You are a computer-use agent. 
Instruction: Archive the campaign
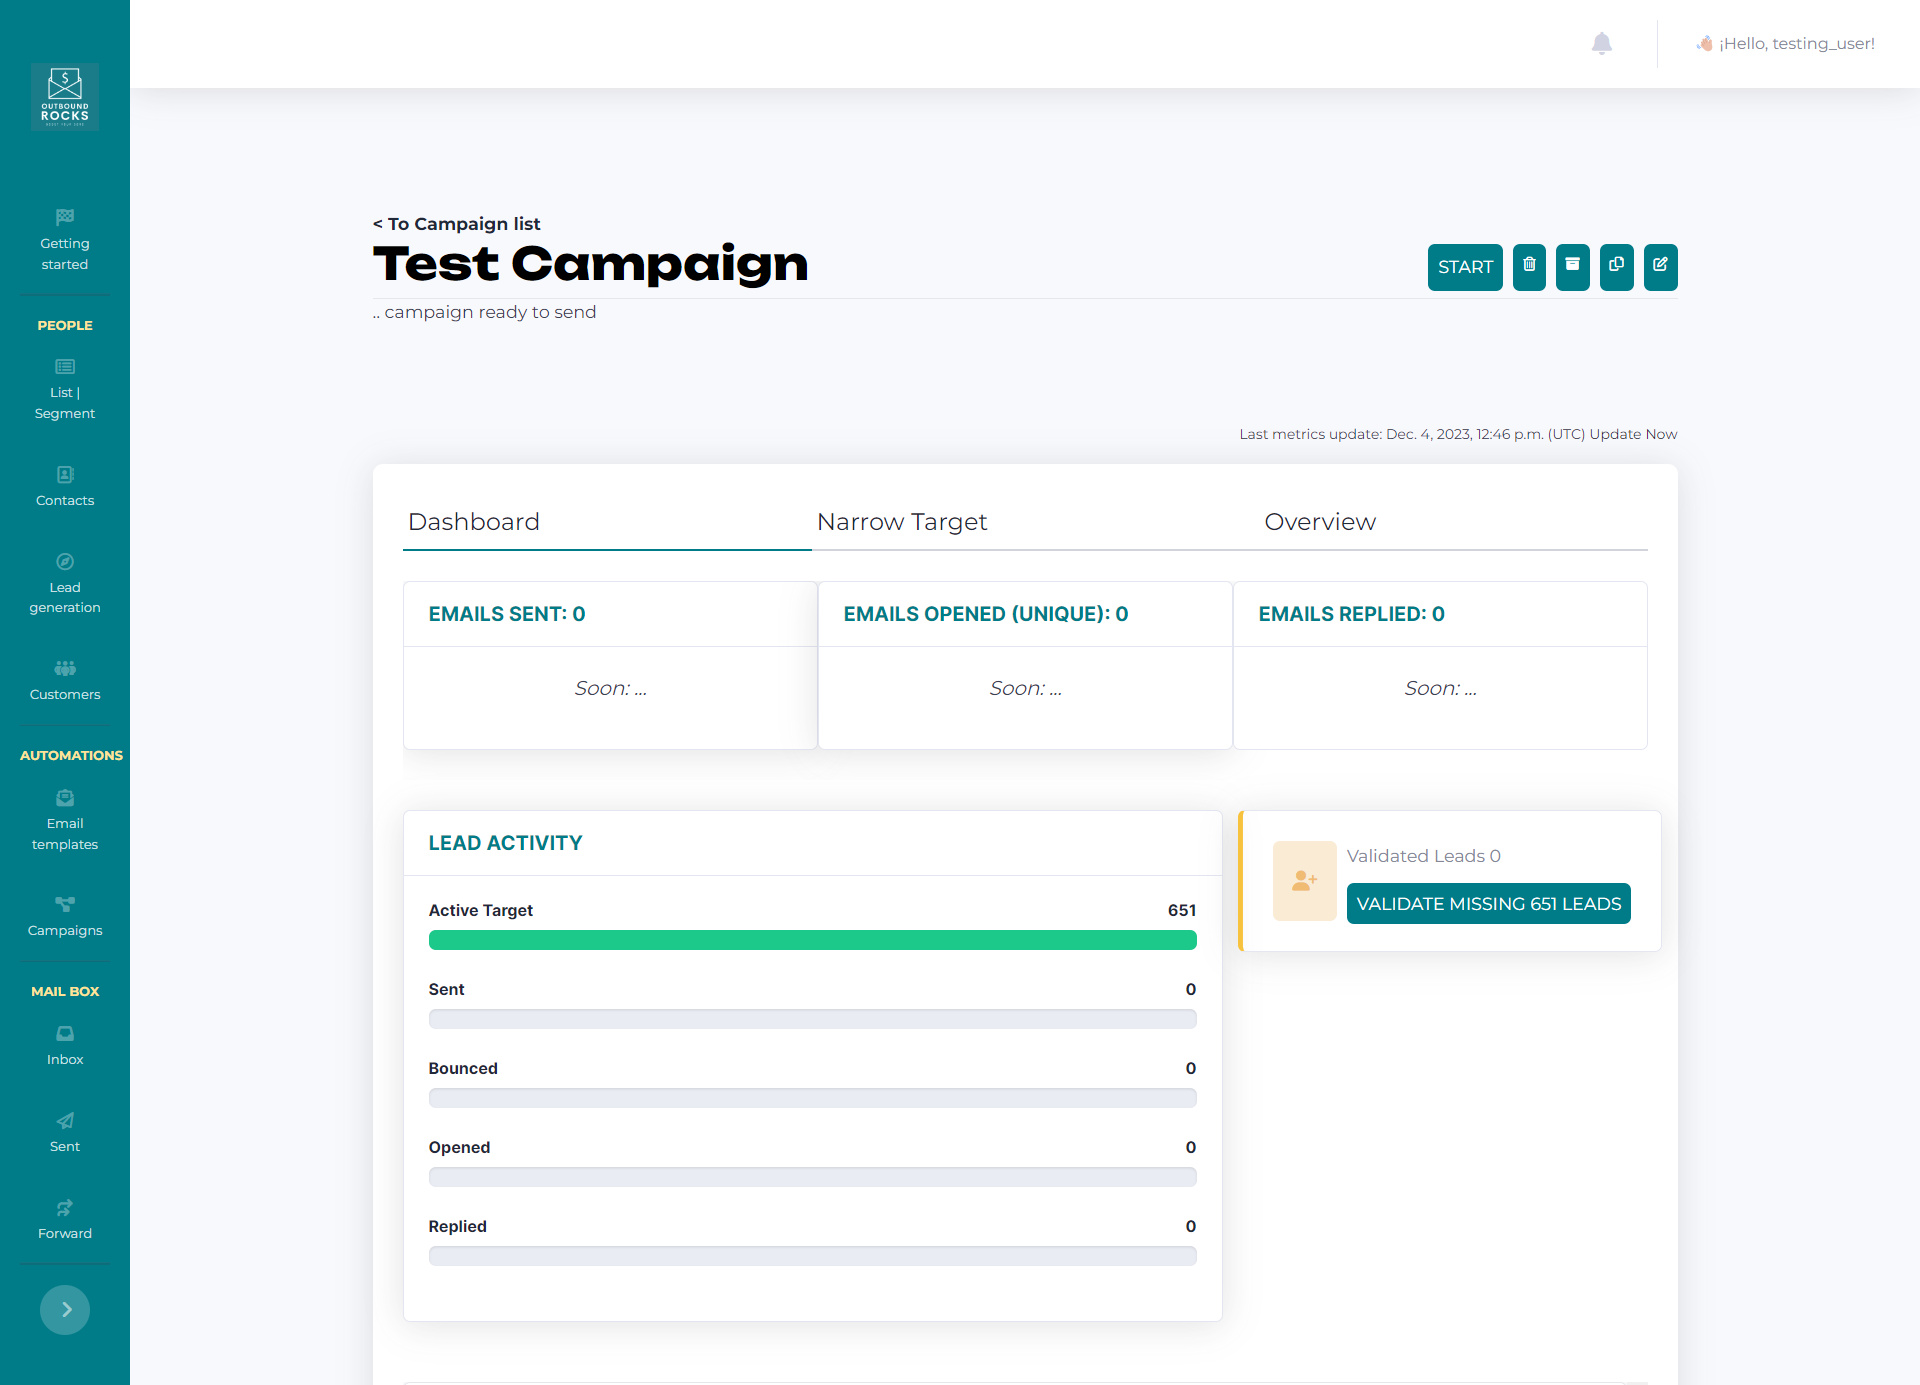click(x=1572, y=267)
